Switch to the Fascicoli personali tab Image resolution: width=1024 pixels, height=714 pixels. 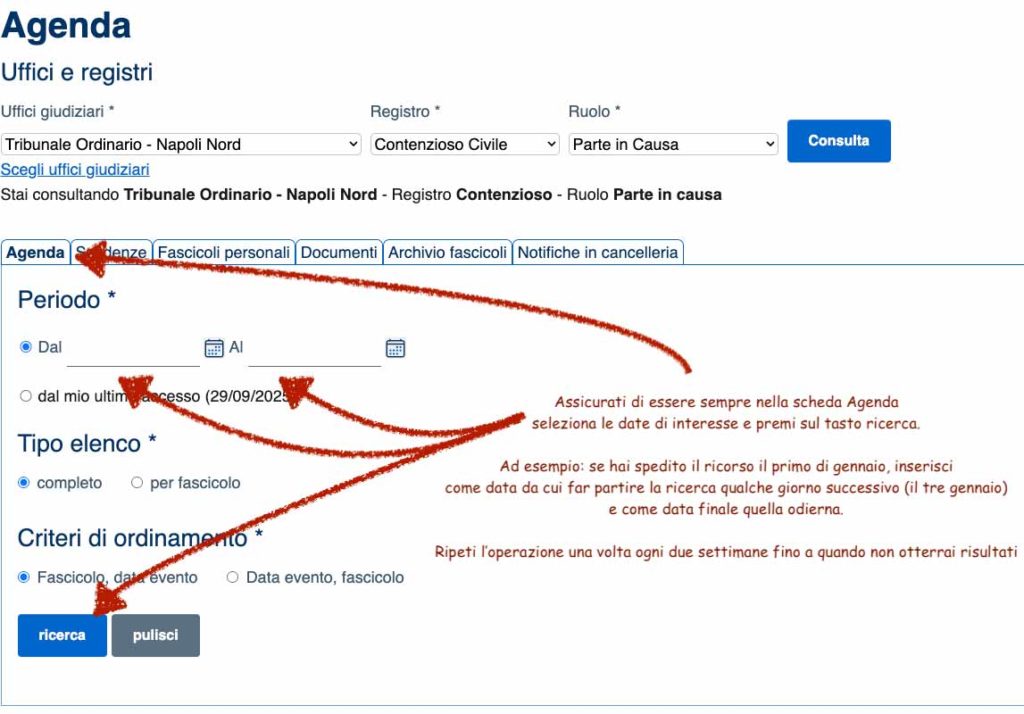[x=224, y=253]
